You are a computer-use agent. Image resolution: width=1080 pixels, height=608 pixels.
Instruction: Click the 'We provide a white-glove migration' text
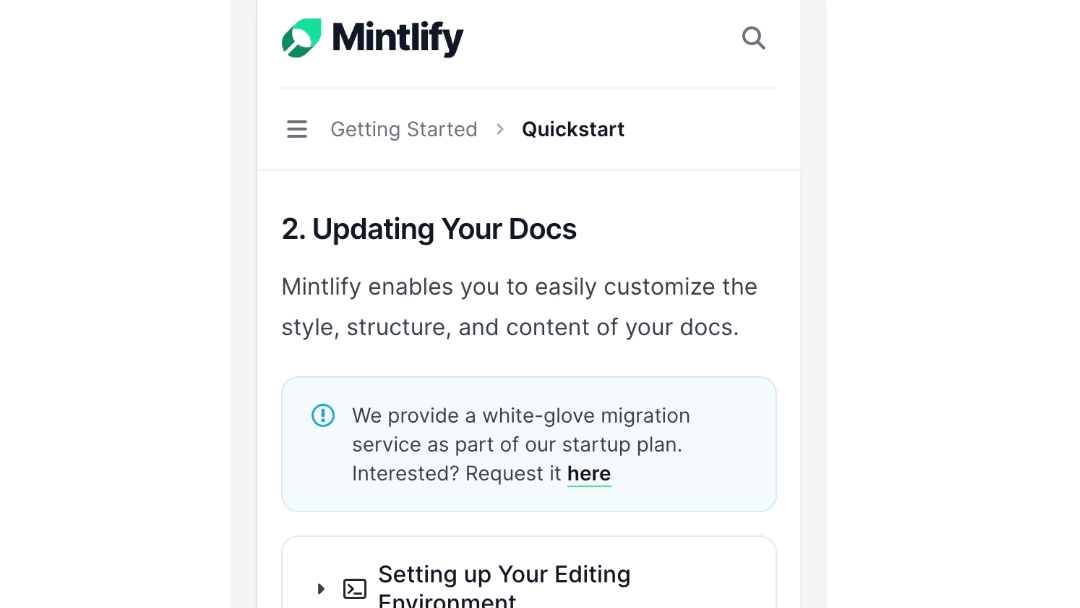pos(521,416)
